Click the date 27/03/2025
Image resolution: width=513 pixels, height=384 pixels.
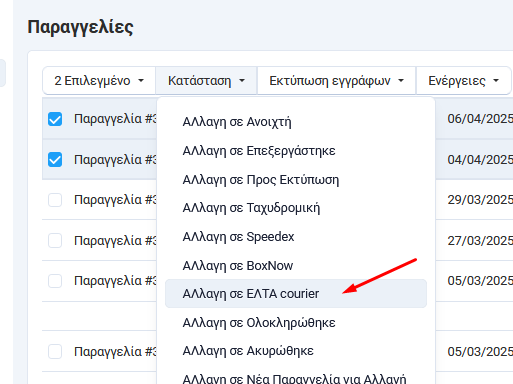pyautogui.click(x=480, y=241)
